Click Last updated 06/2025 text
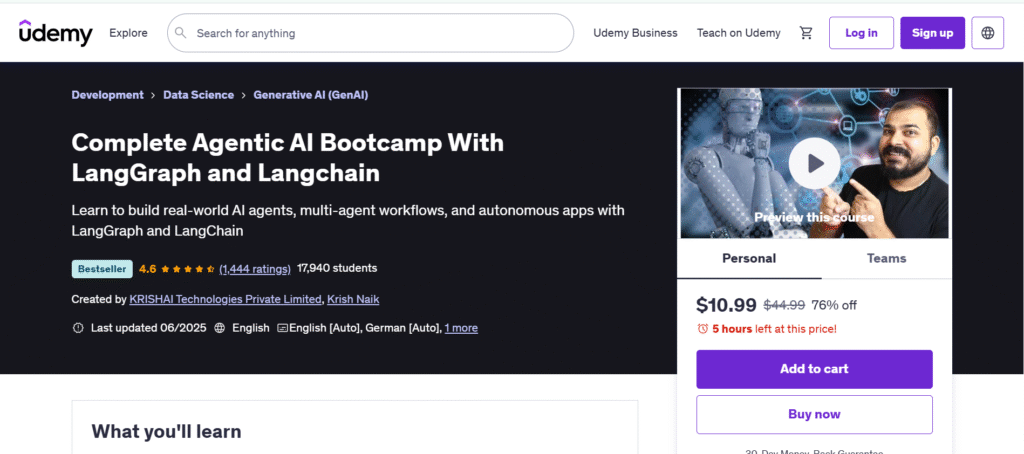 pyautogui.click(x=148, y=328)
